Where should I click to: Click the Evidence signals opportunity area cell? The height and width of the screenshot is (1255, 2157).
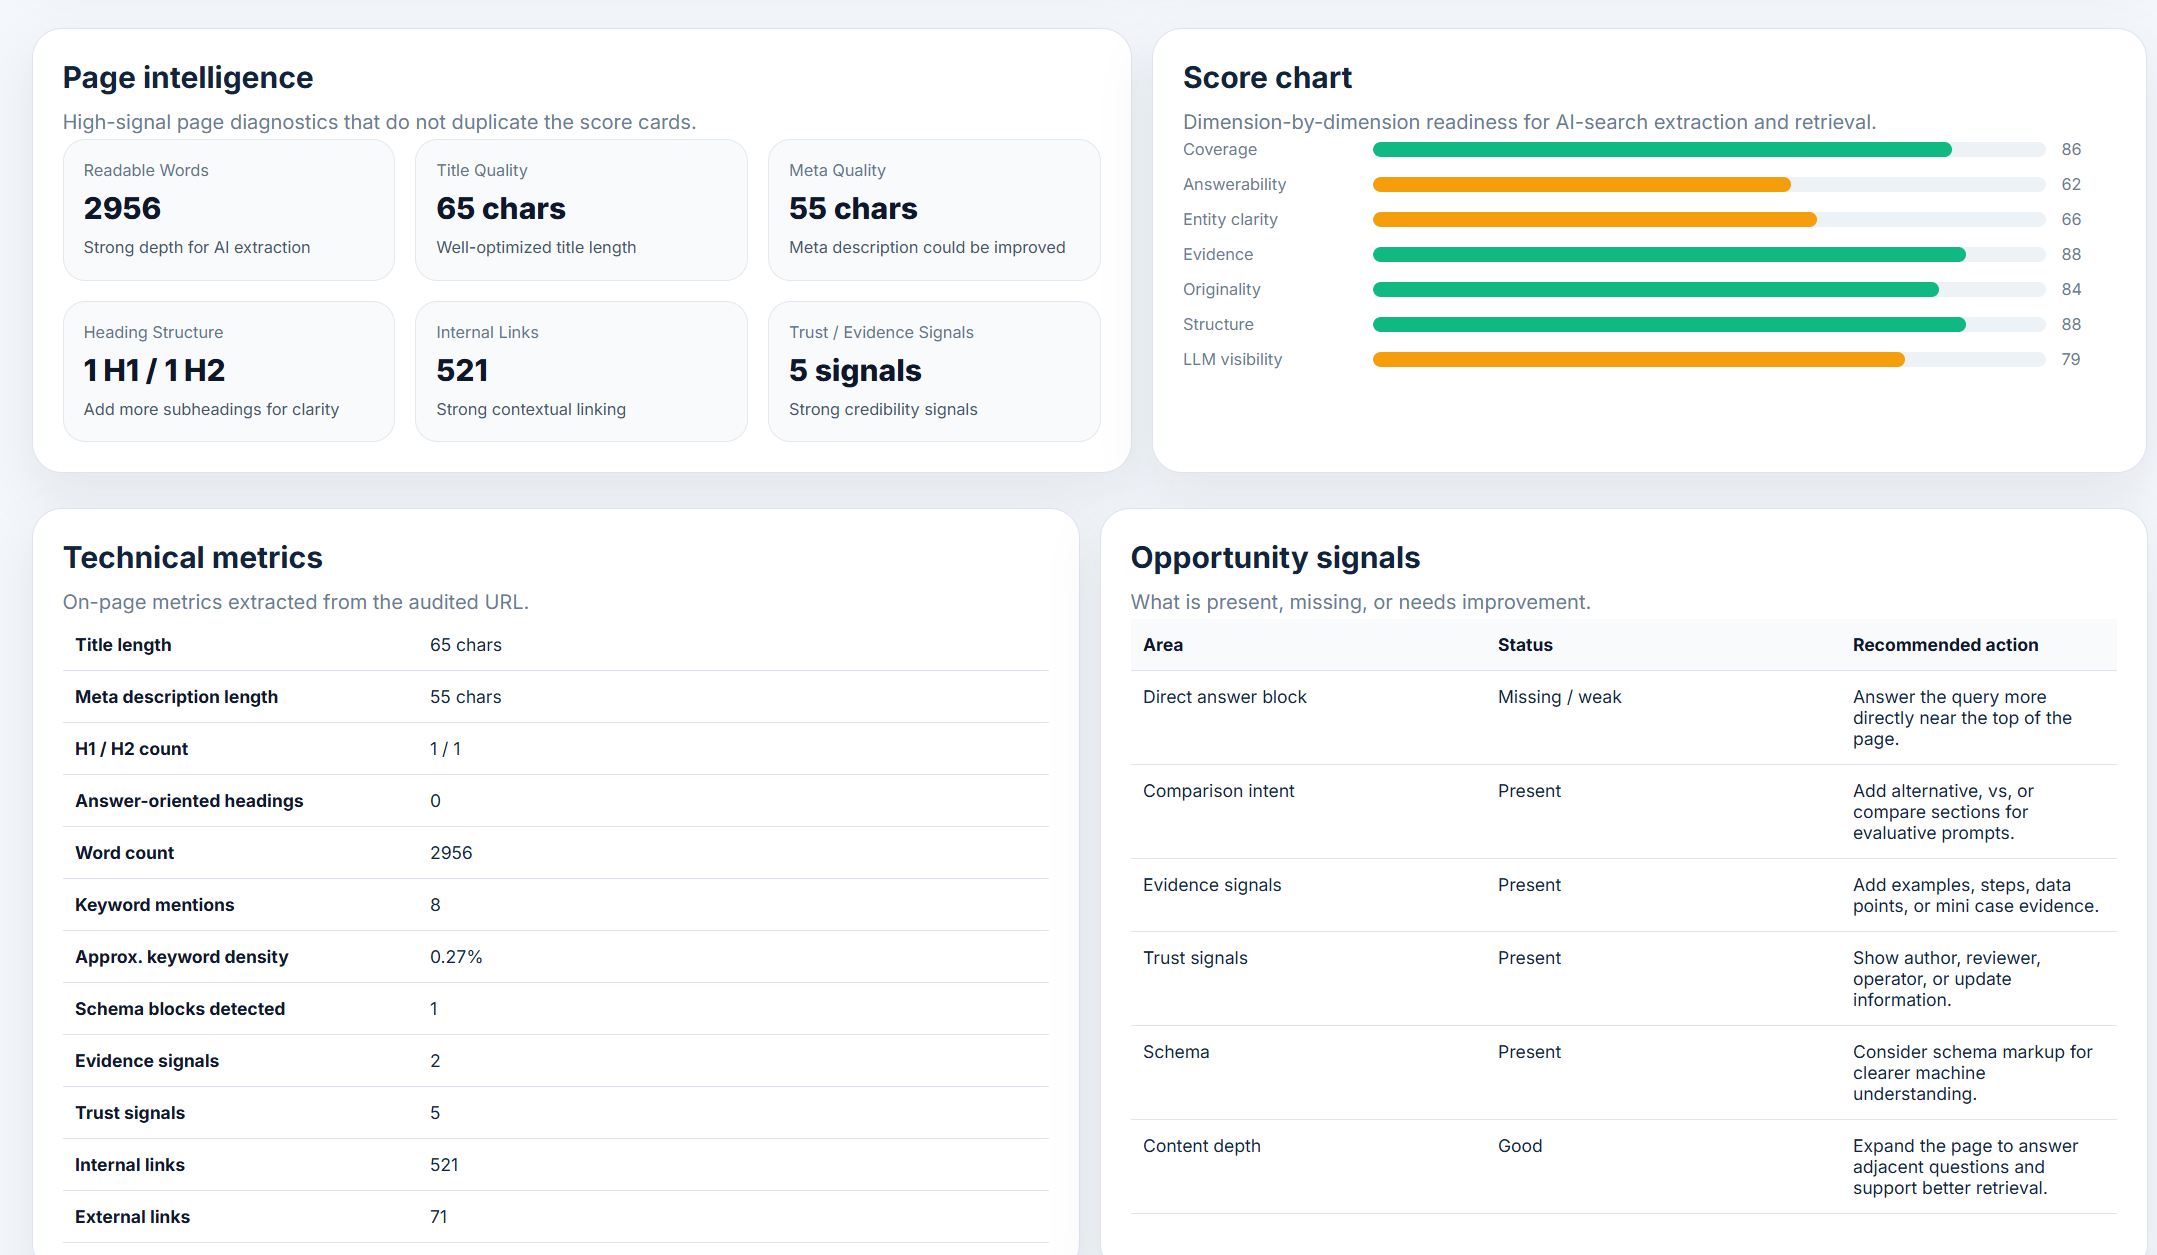coord(1212,885)
